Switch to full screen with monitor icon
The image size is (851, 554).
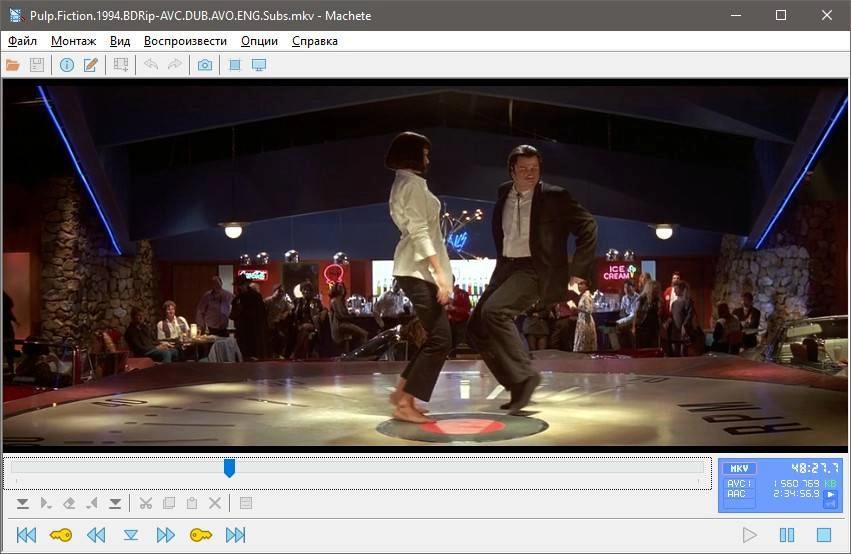(259, 65)
